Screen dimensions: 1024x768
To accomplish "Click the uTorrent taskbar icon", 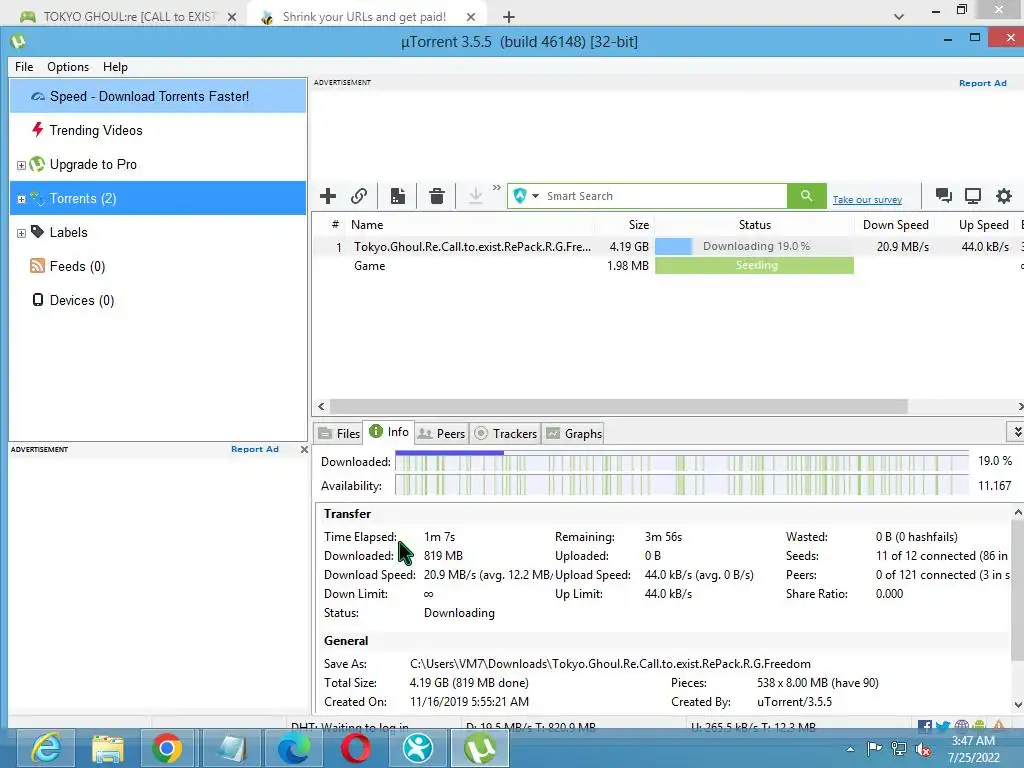I will pos(480,748).
